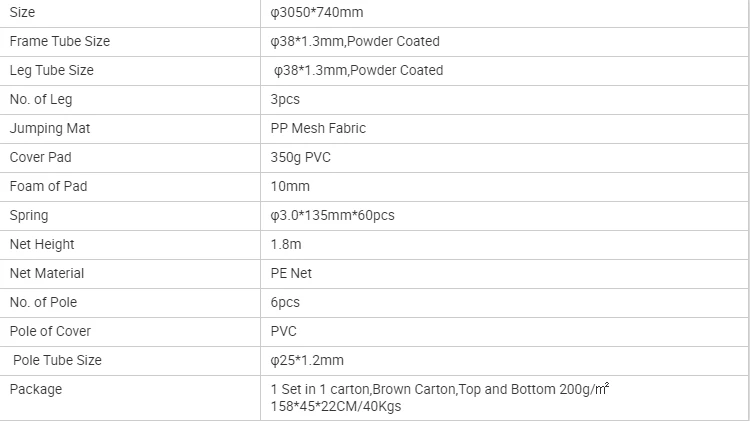Click the No. of Leg row label
This screenshot has height=421, width=750.
click(41, 100)
